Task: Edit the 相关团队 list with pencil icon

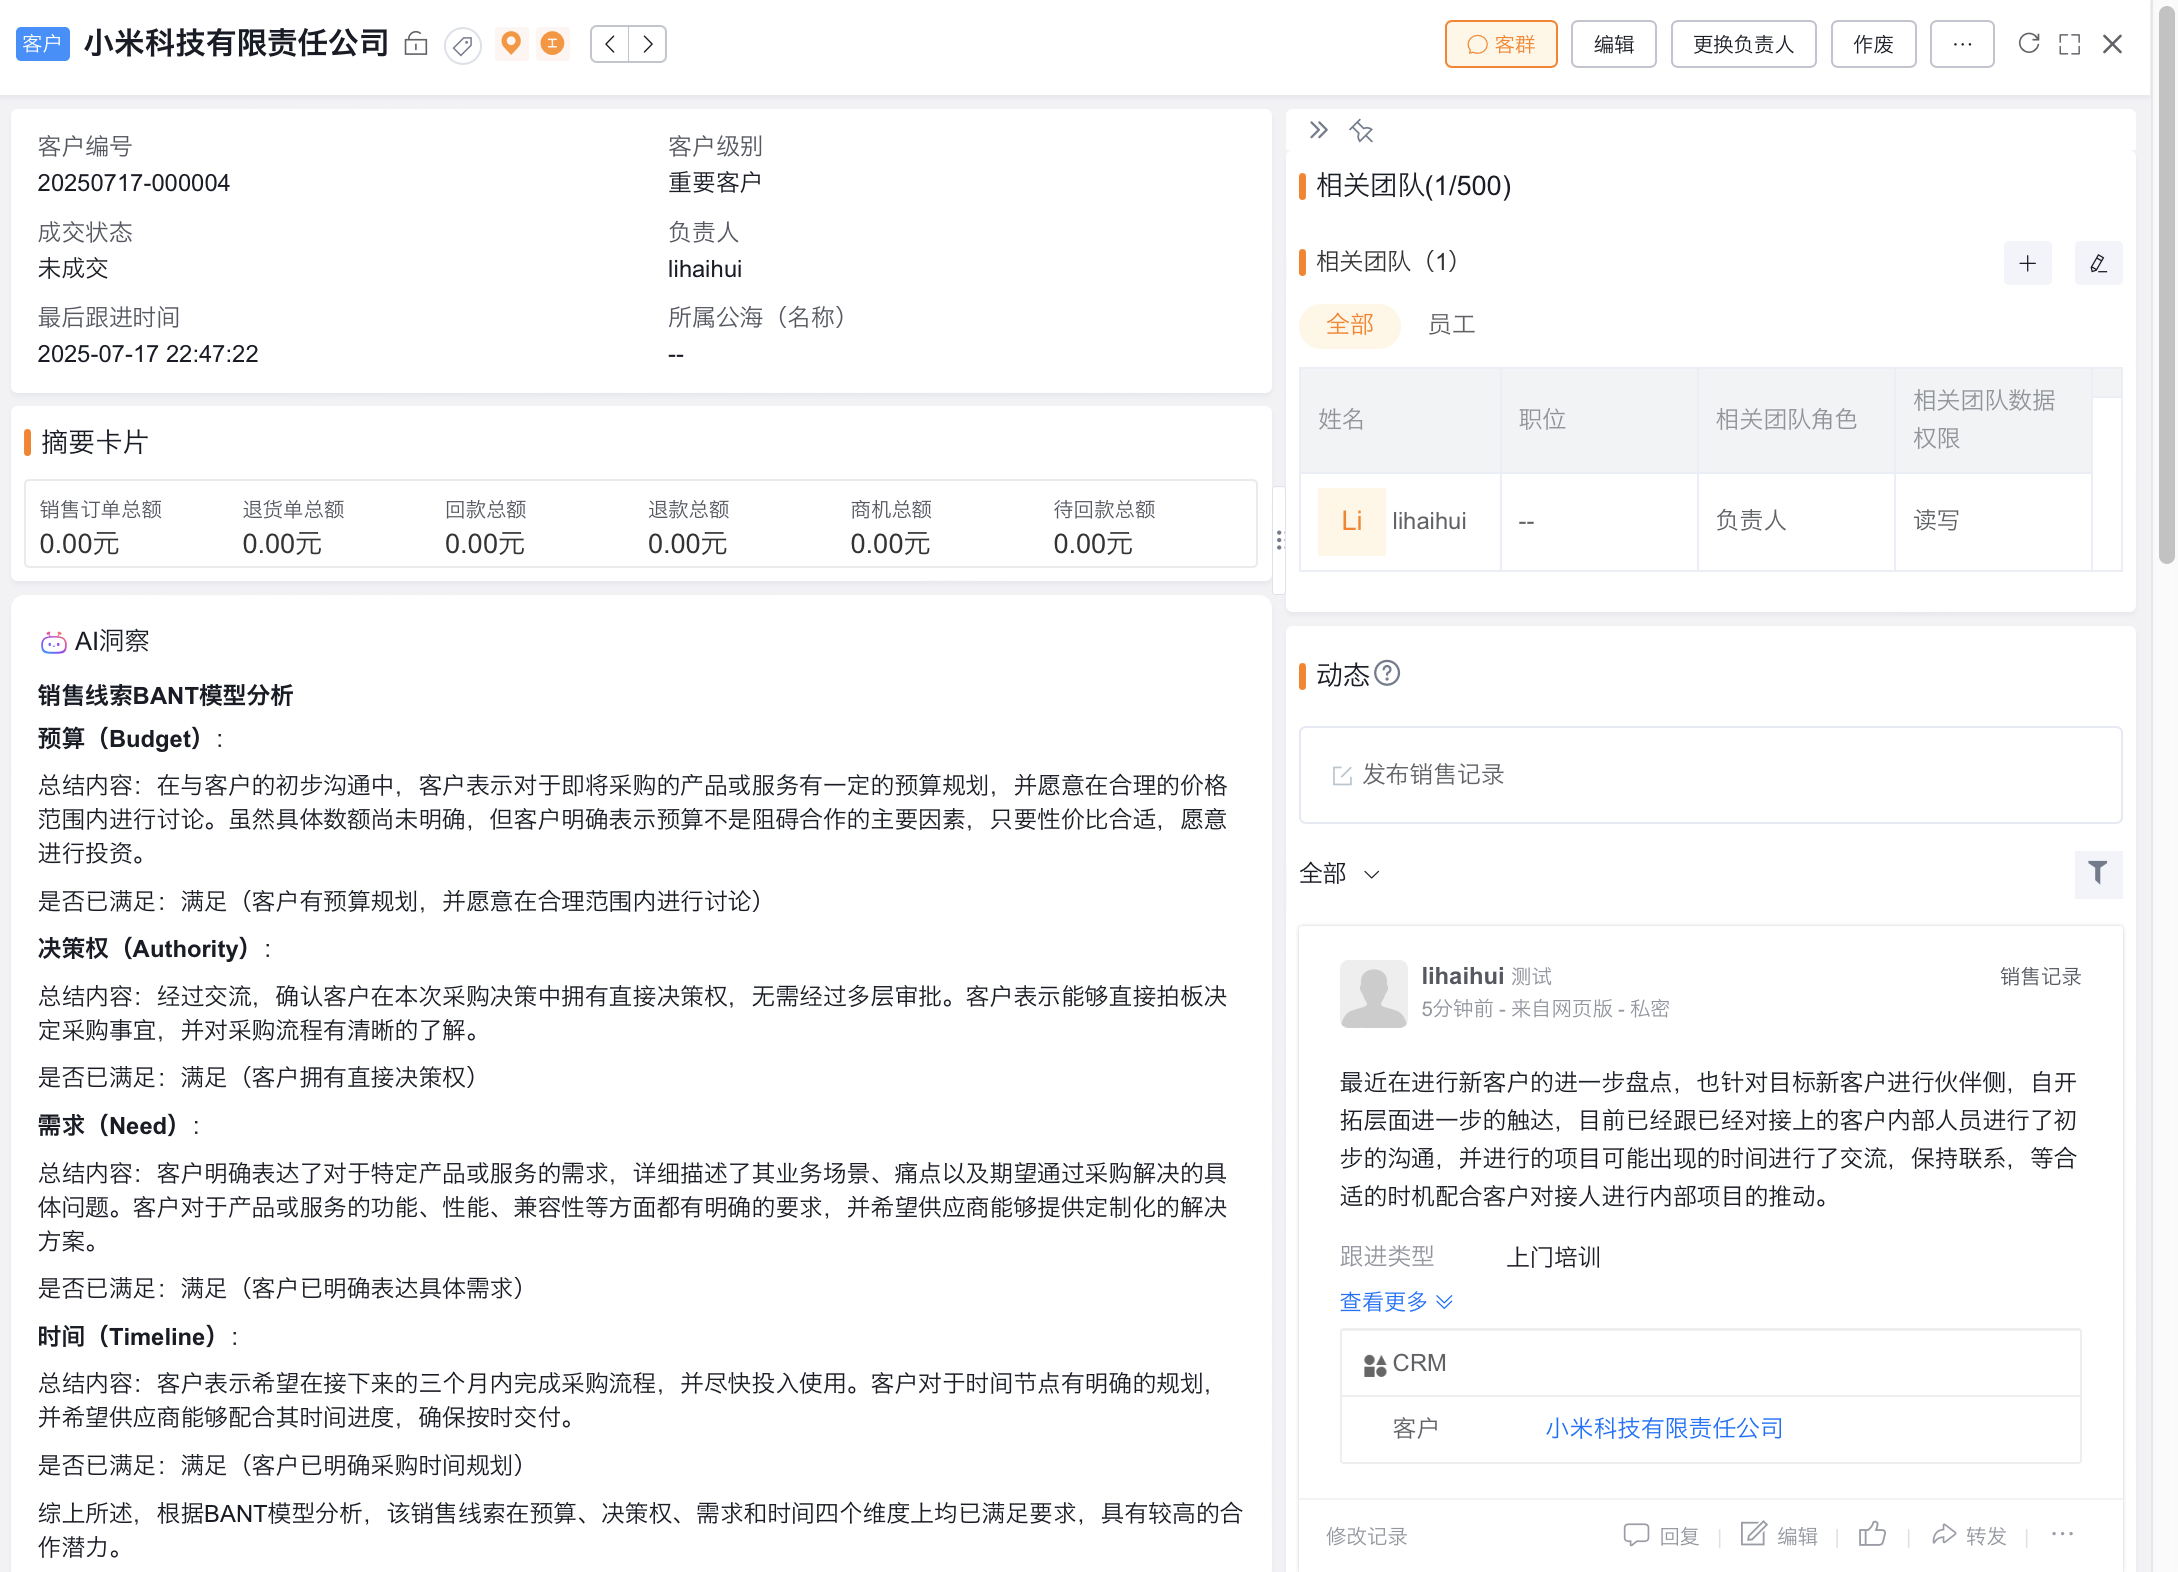Action: 2099,263
